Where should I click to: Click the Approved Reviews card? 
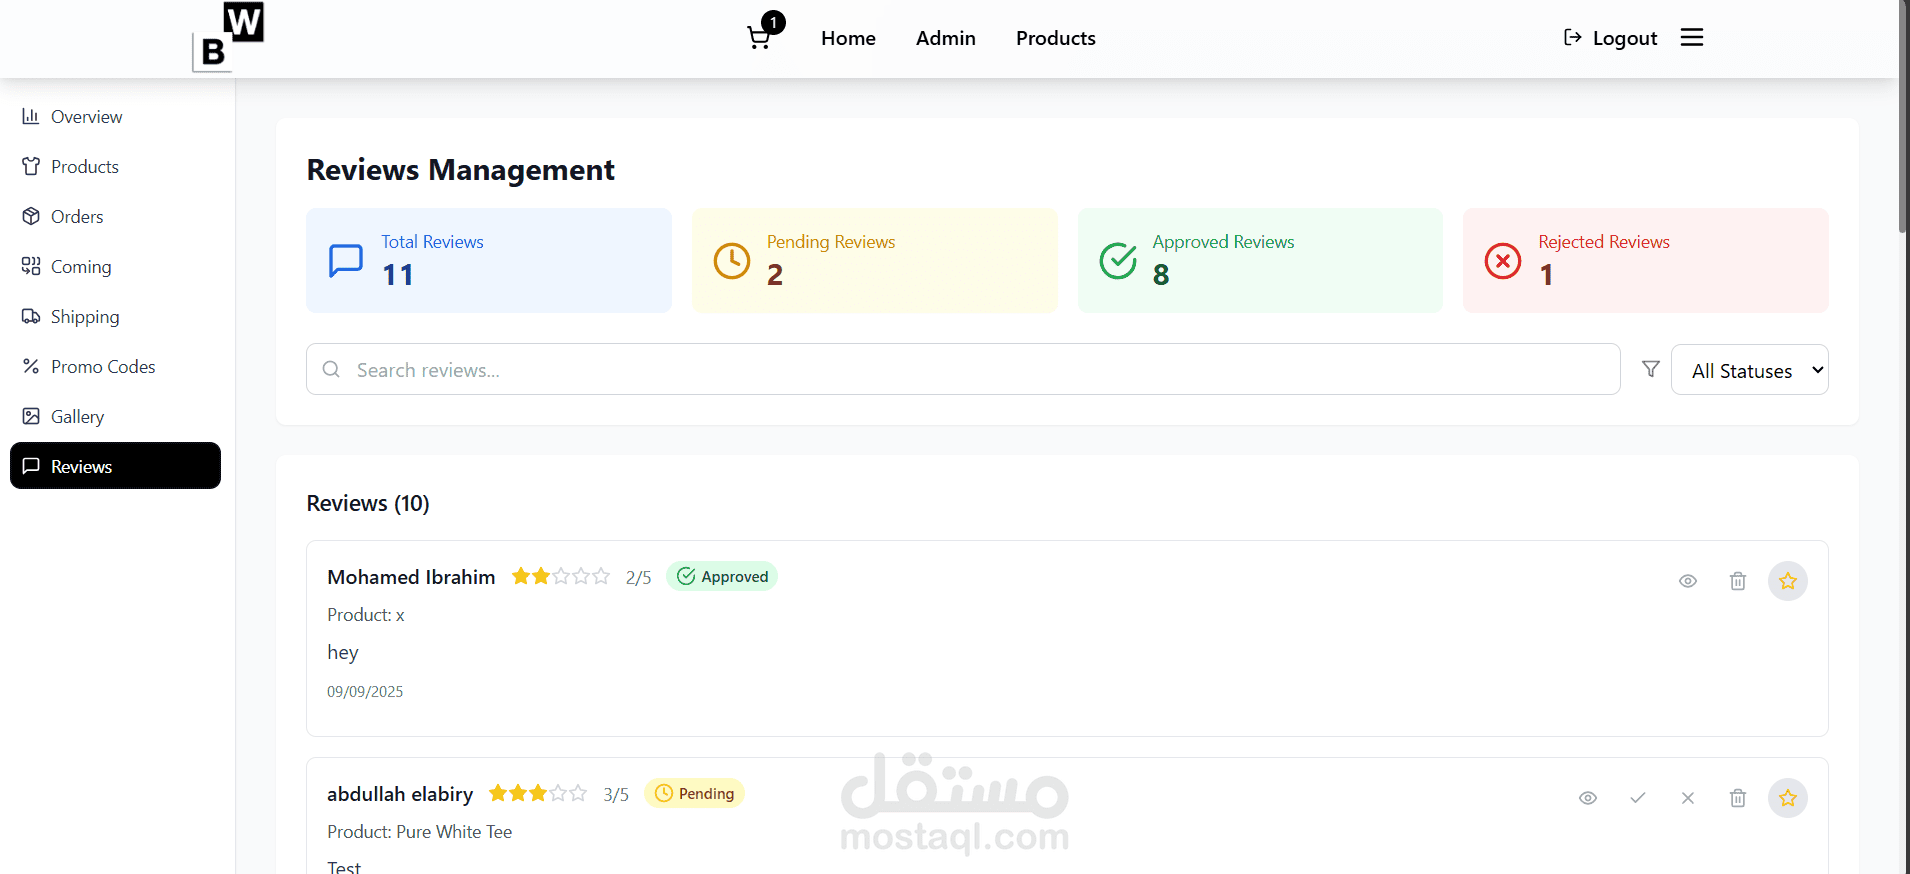click(1260, 260)
